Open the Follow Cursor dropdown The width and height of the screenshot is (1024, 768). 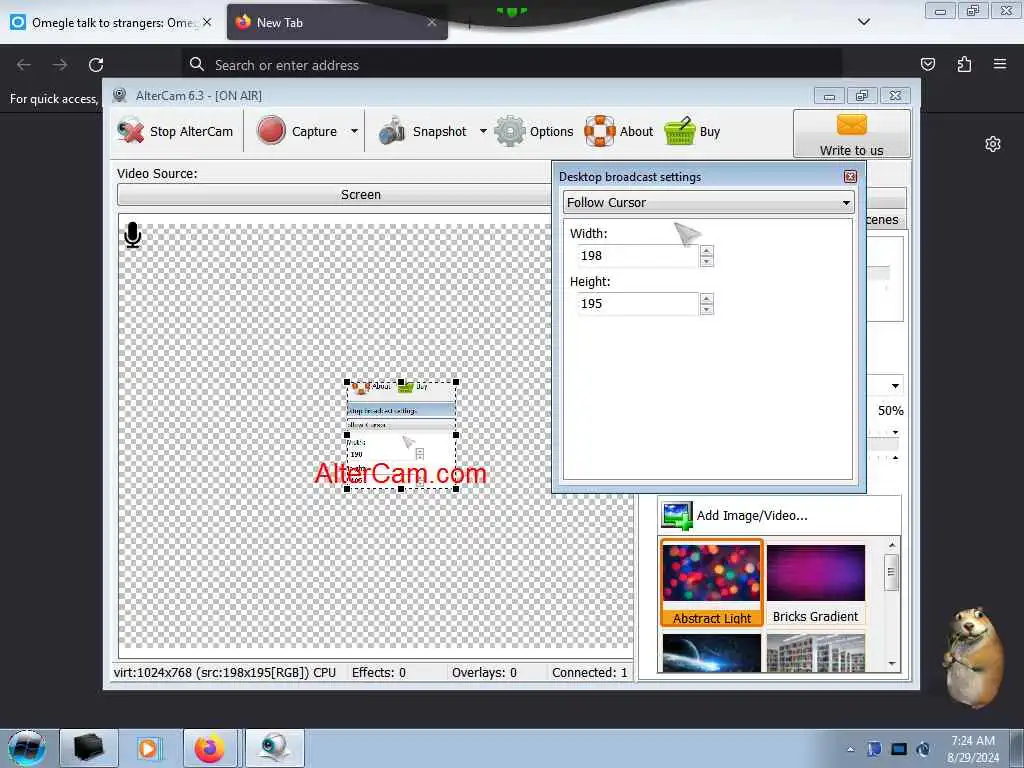tap(709, 202)
